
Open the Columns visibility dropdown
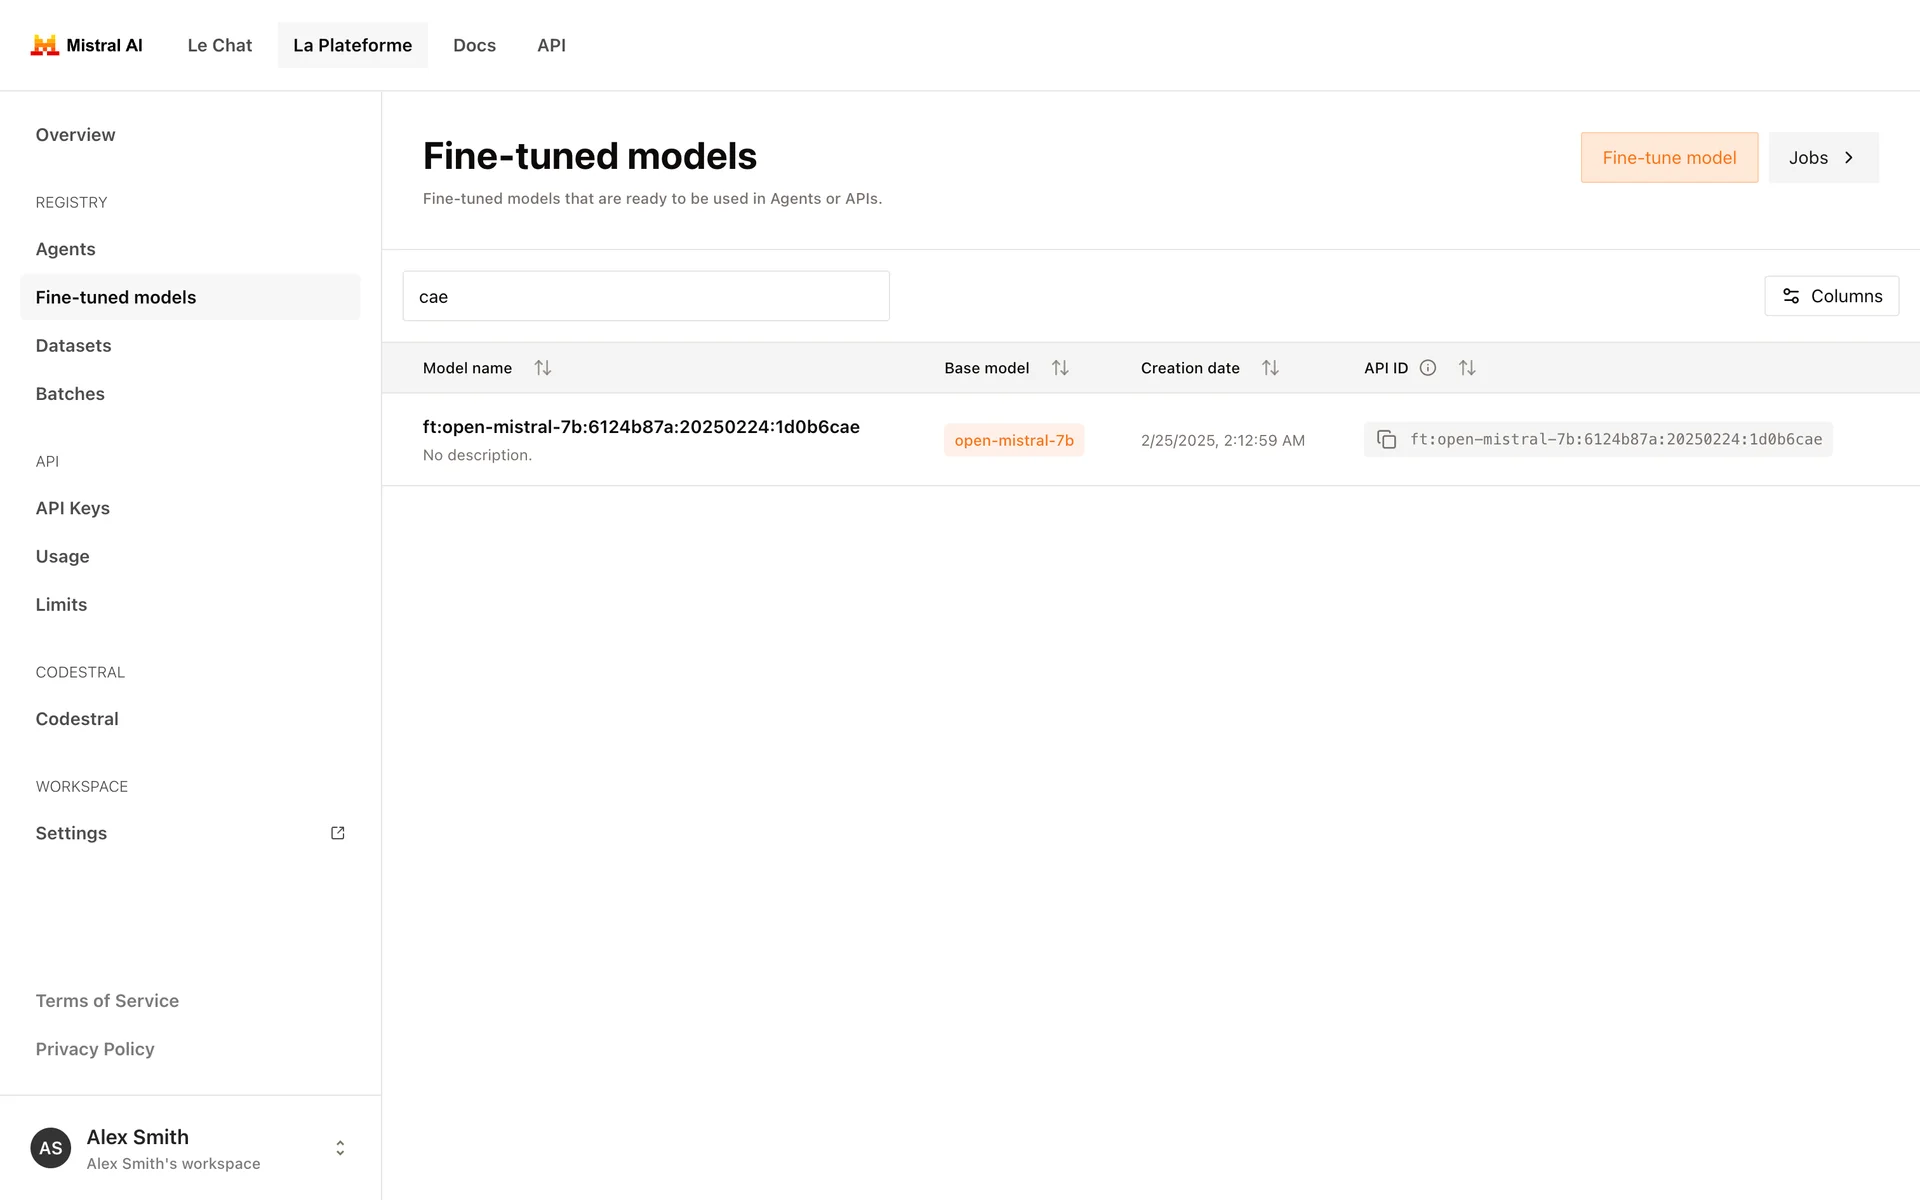coord(1831,296)
